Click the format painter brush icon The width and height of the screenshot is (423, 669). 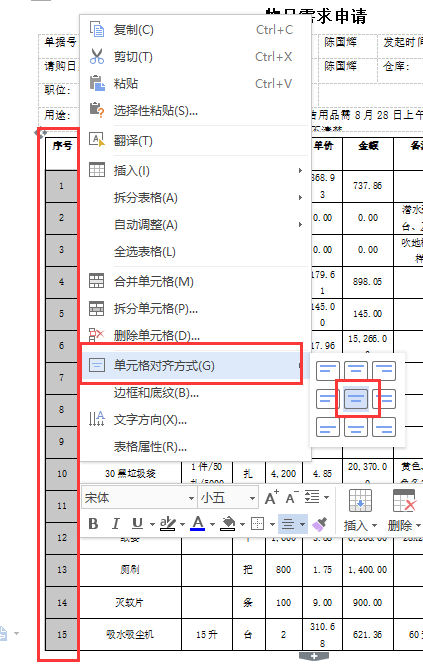320,524
